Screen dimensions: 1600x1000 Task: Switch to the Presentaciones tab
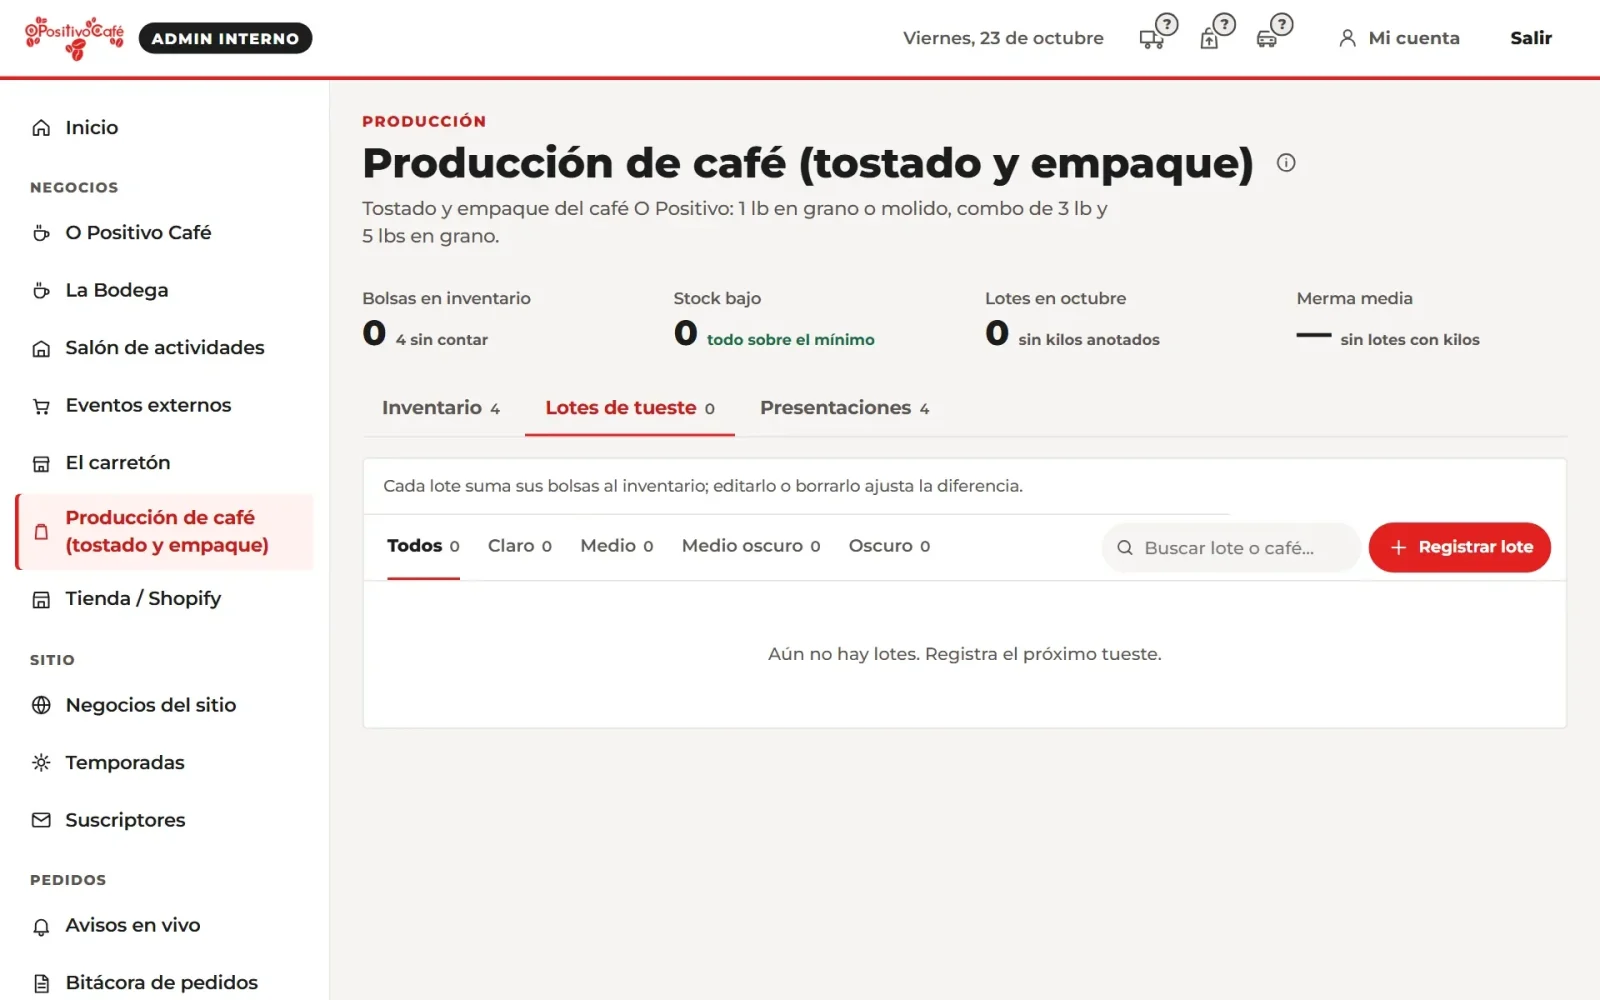(845, 408)
